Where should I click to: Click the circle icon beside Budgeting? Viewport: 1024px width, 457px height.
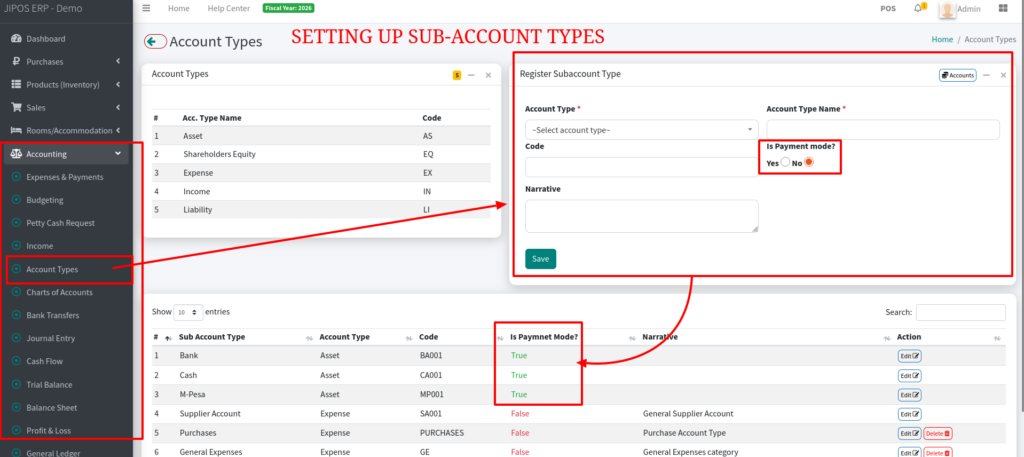[x=16, y=200]
